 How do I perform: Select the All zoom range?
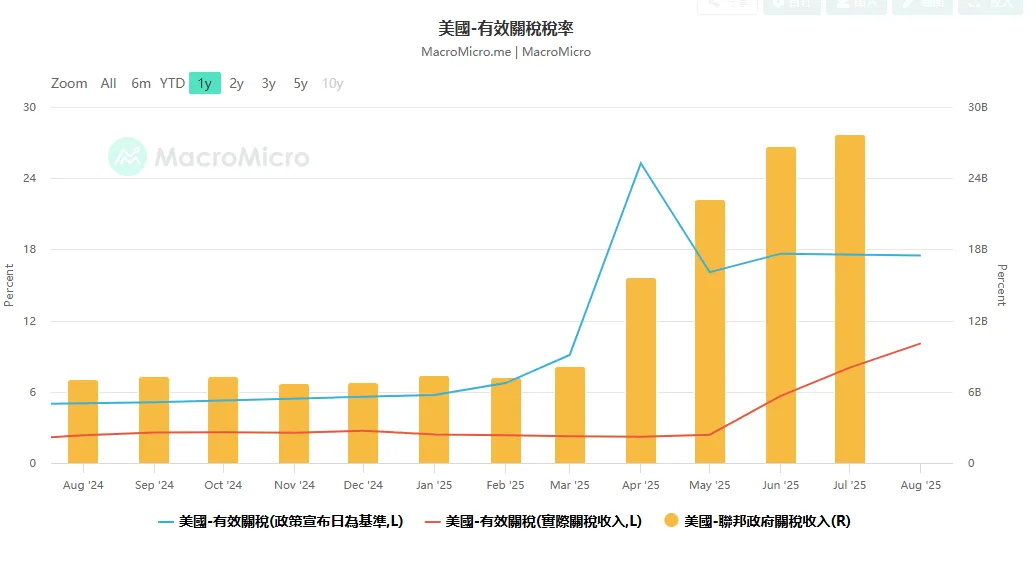108,84
